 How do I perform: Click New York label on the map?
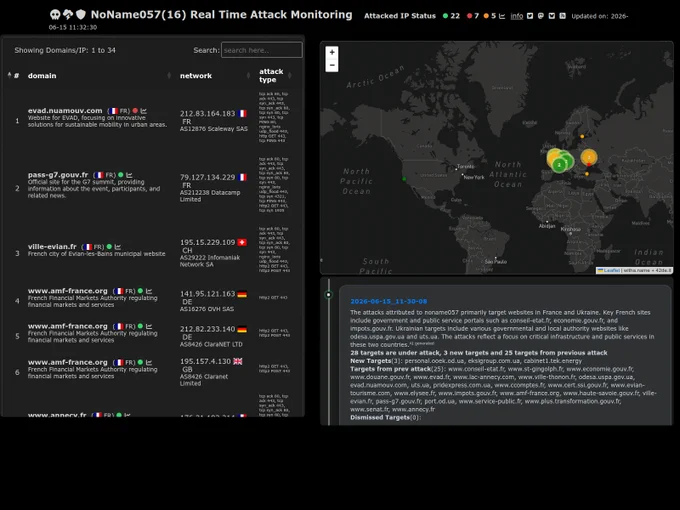click(474, 177)
